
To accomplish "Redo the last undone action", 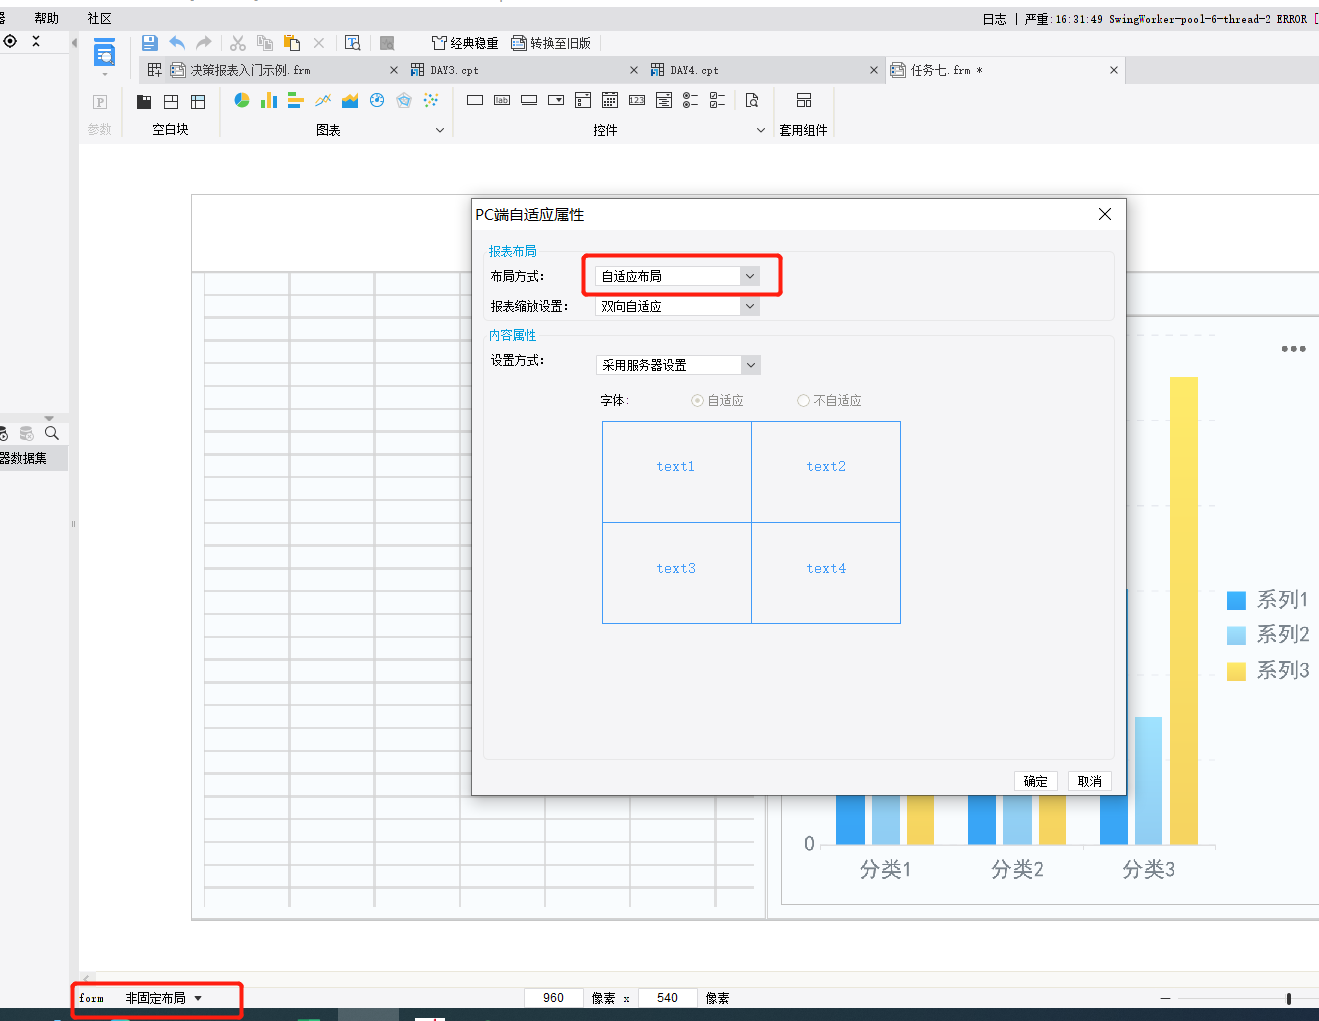I will point(204,43).
